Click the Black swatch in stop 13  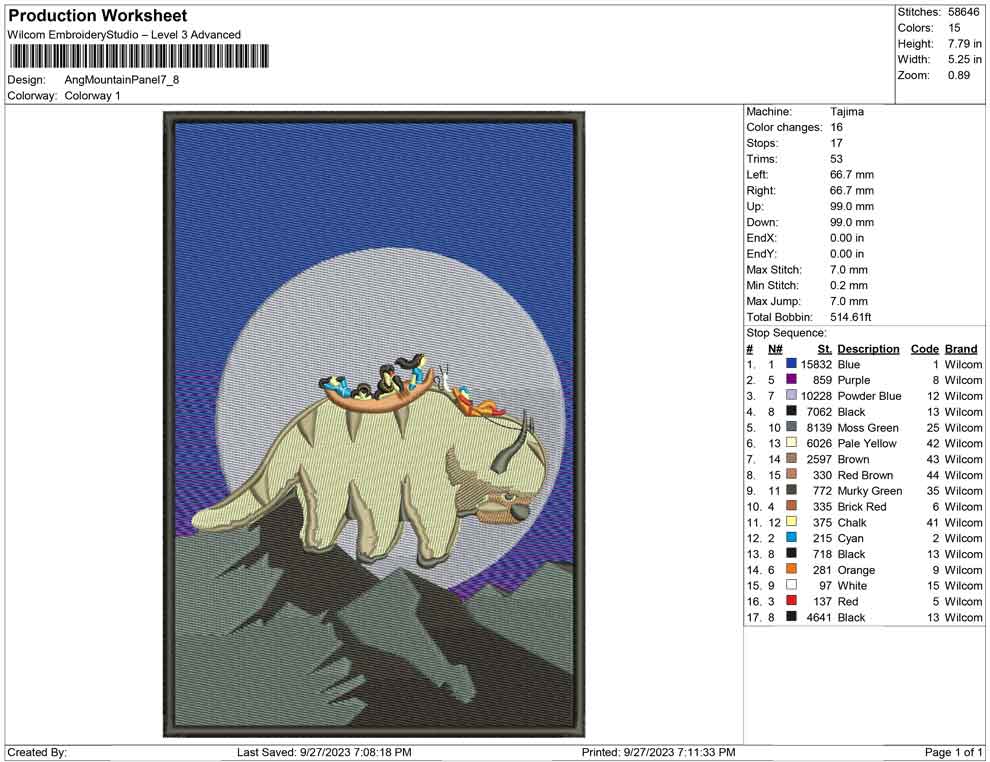point(791,553)
